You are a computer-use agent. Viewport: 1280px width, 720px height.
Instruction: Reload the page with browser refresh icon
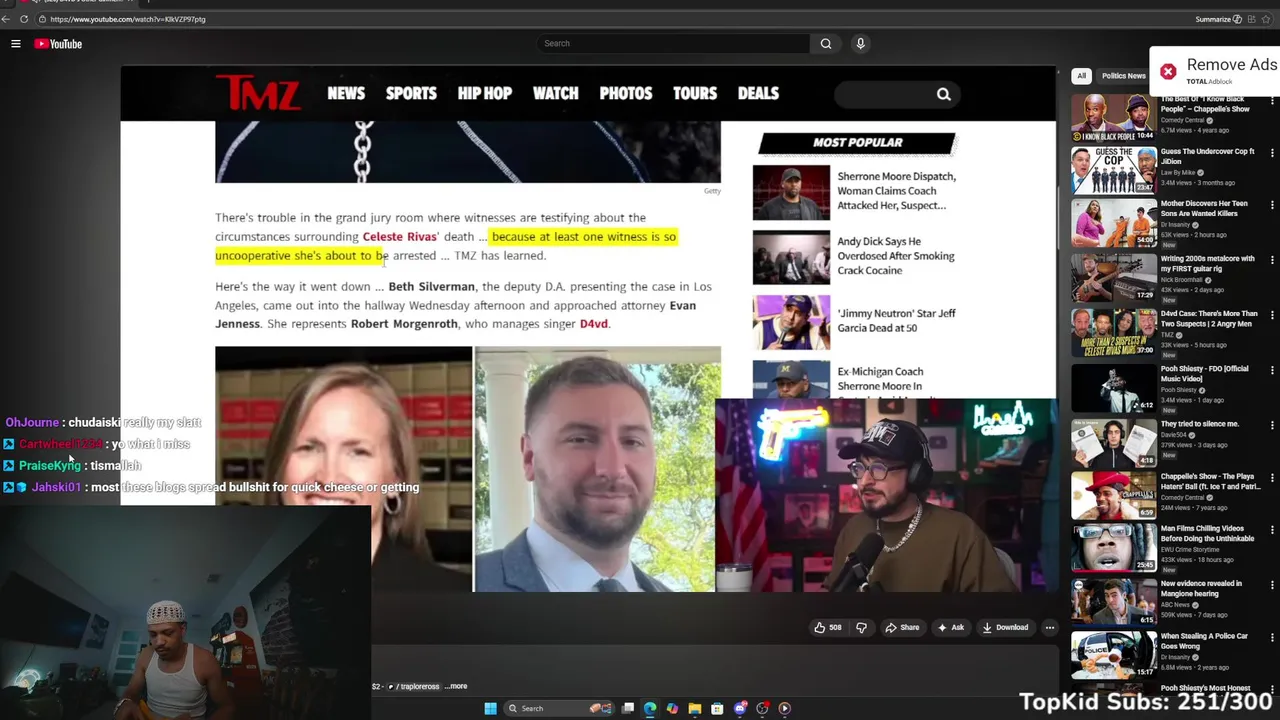pos(24,19)
